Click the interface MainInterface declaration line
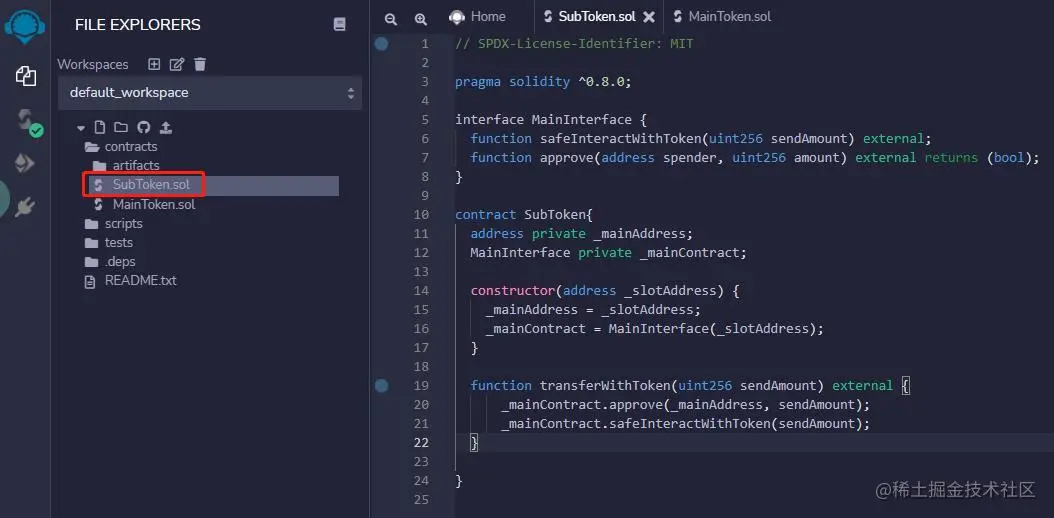Screen dimensions: 1054x518 click(551, 120)
